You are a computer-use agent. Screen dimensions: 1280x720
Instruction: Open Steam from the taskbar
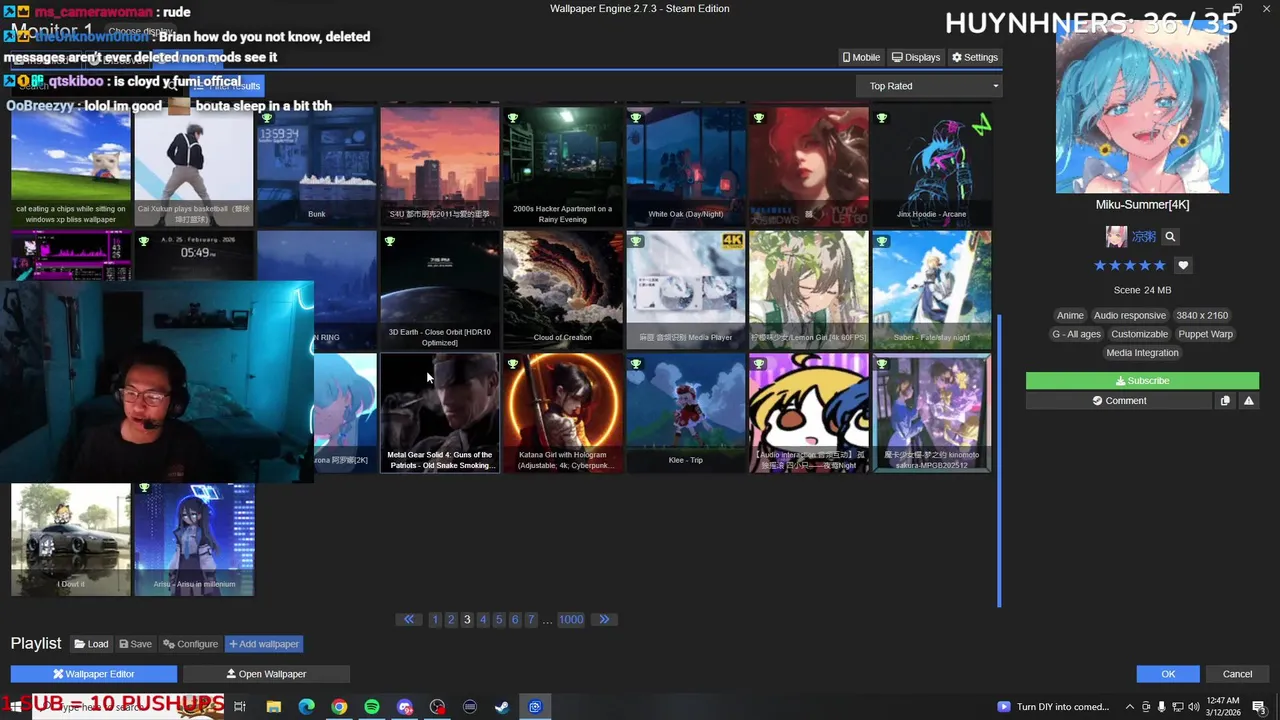click(502, 707)
